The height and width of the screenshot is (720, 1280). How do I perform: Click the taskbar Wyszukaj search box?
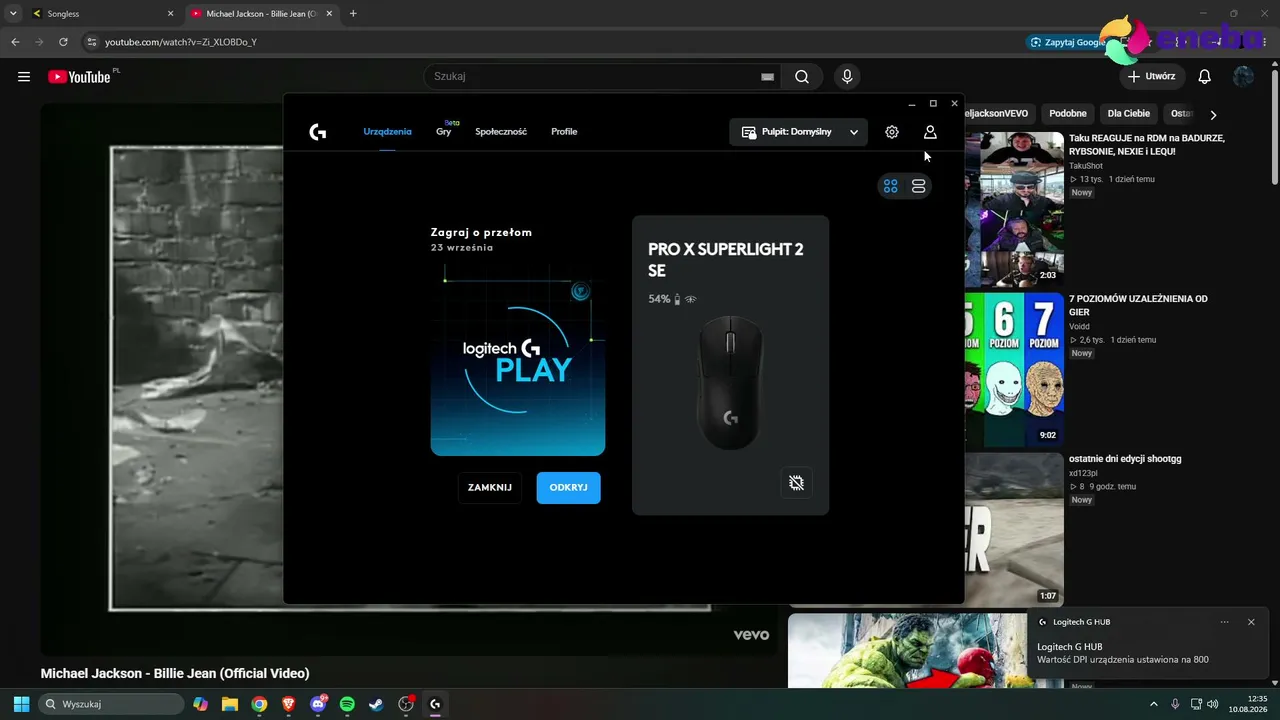pos(112,704)
